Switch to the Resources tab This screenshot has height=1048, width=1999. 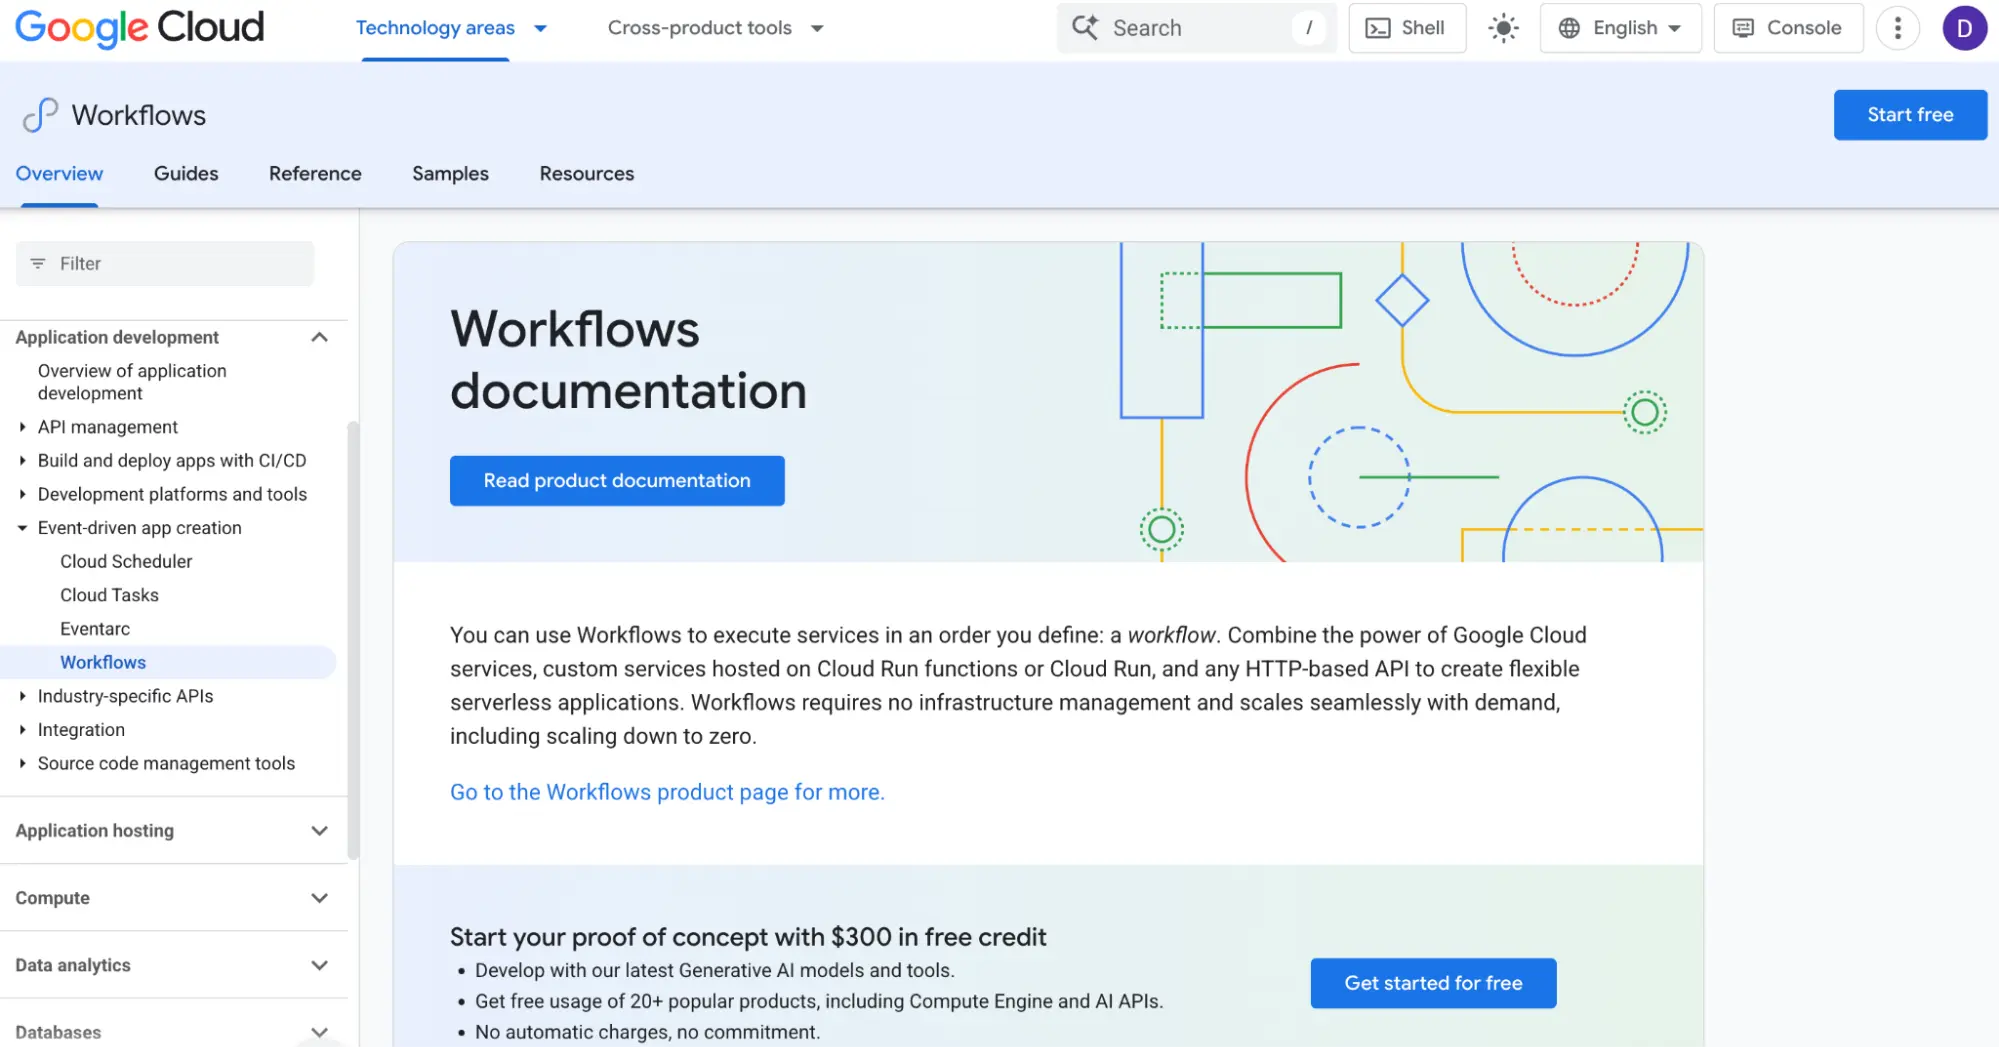click(x=587, y=174)
